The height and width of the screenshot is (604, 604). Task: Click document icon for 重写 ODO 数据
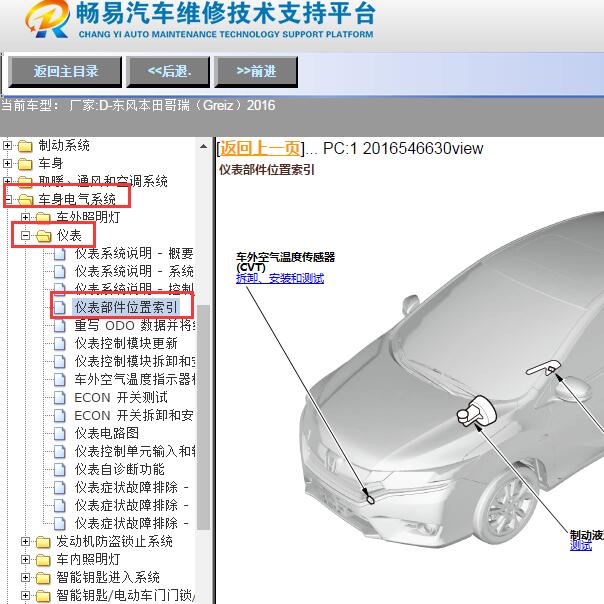tap(59, 325)
